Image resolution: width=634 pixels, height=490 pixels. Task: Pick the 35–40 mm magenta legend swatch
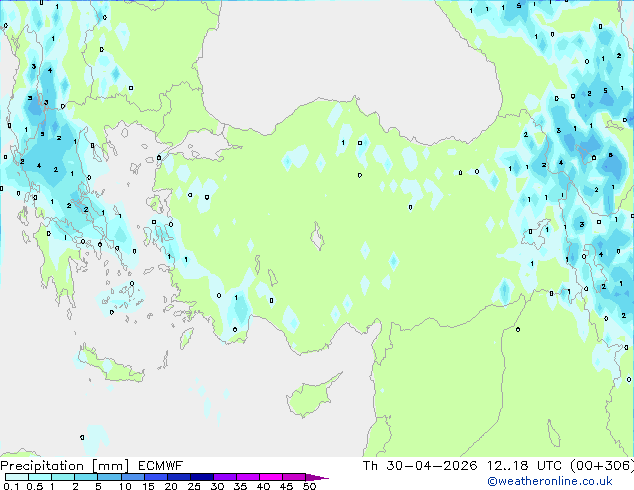click(247, 477)
